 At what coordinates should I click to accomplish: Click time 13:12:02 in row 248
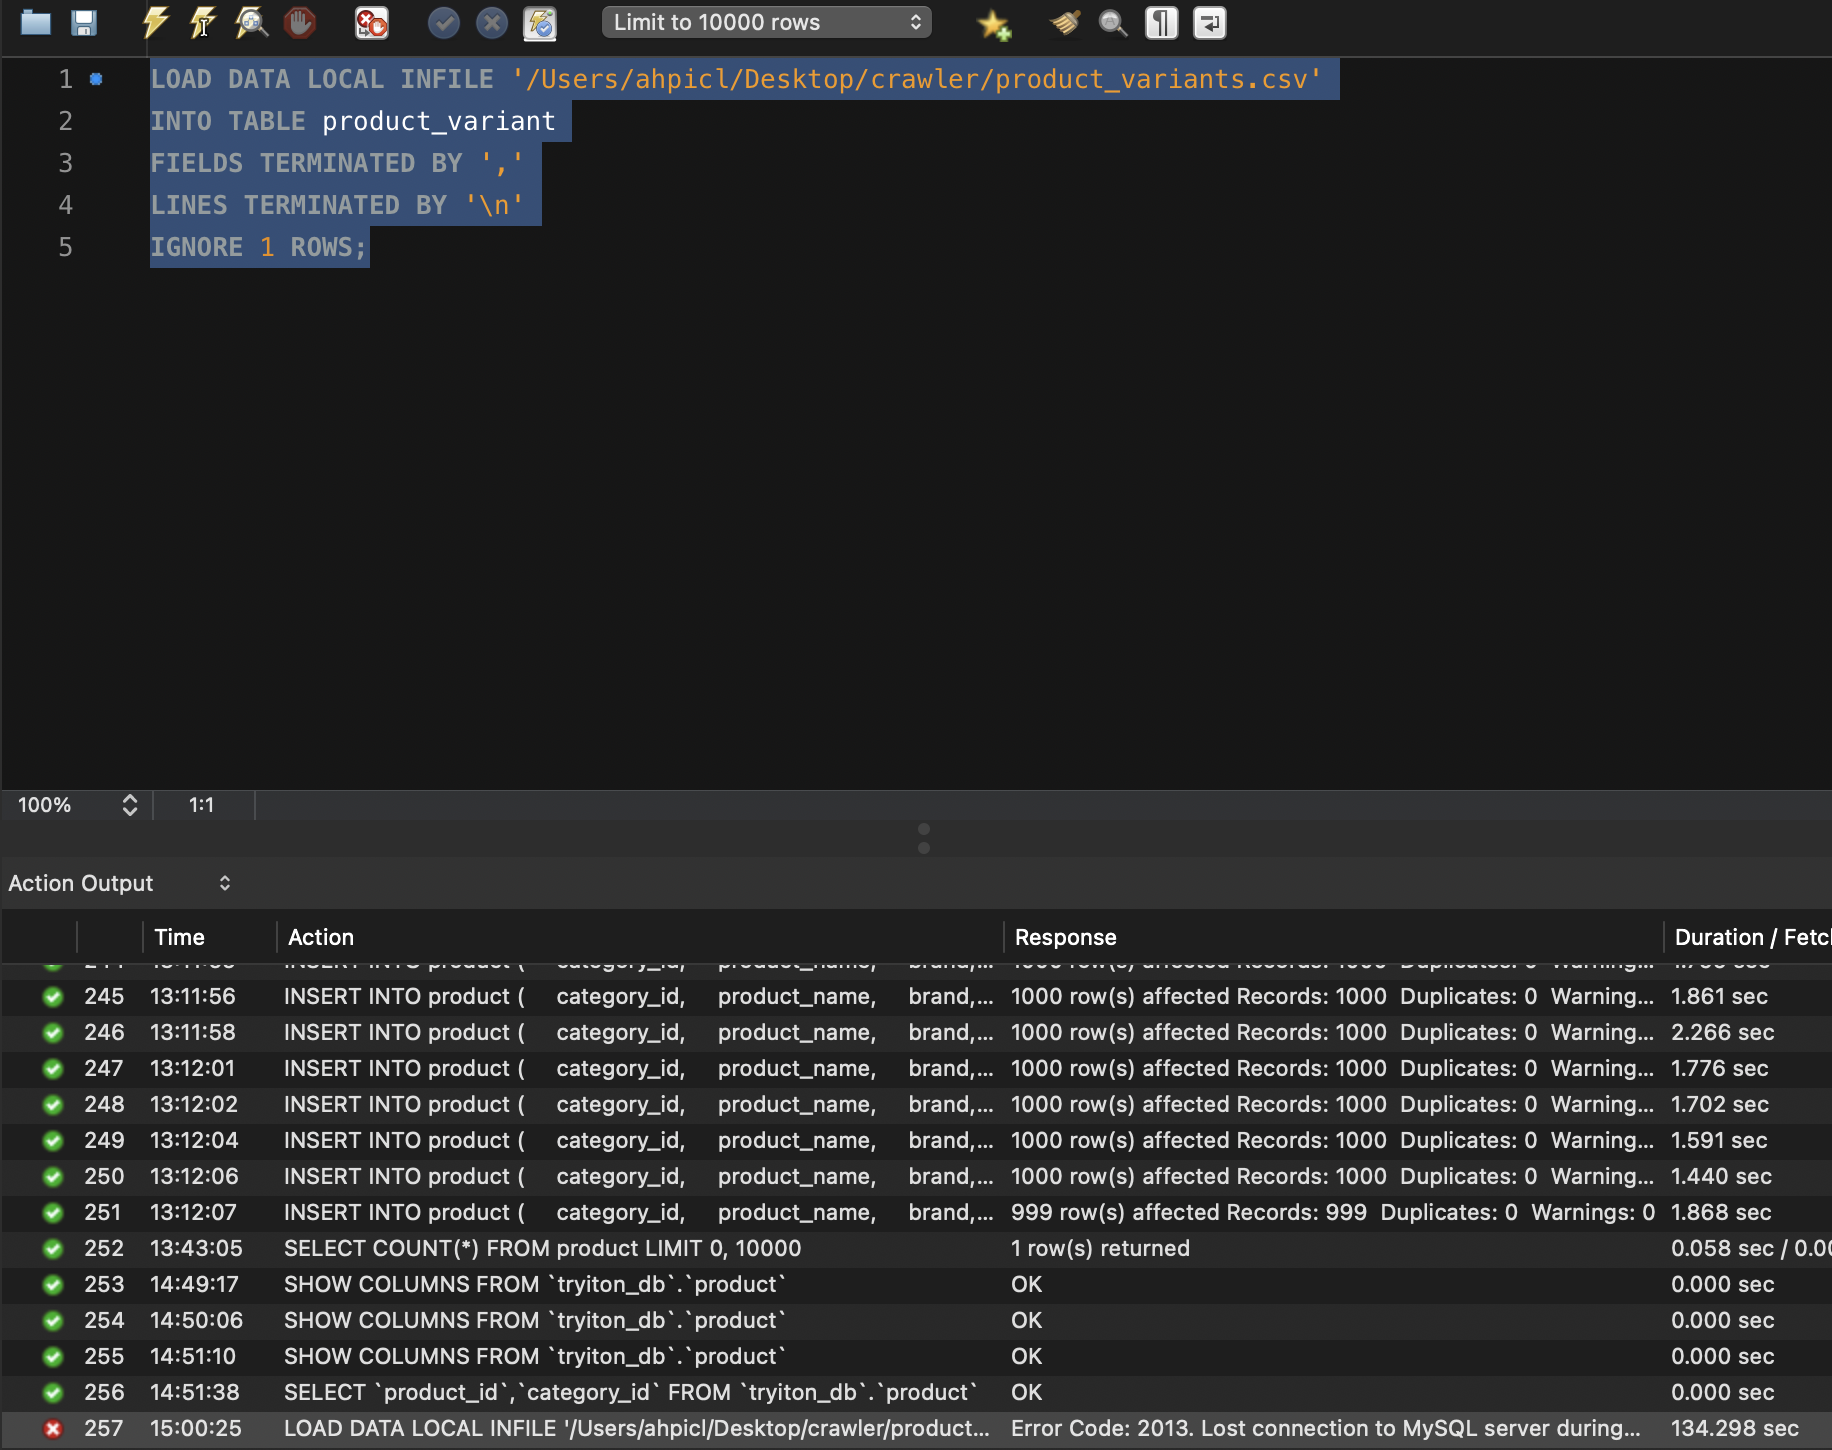pos(194,1104)
